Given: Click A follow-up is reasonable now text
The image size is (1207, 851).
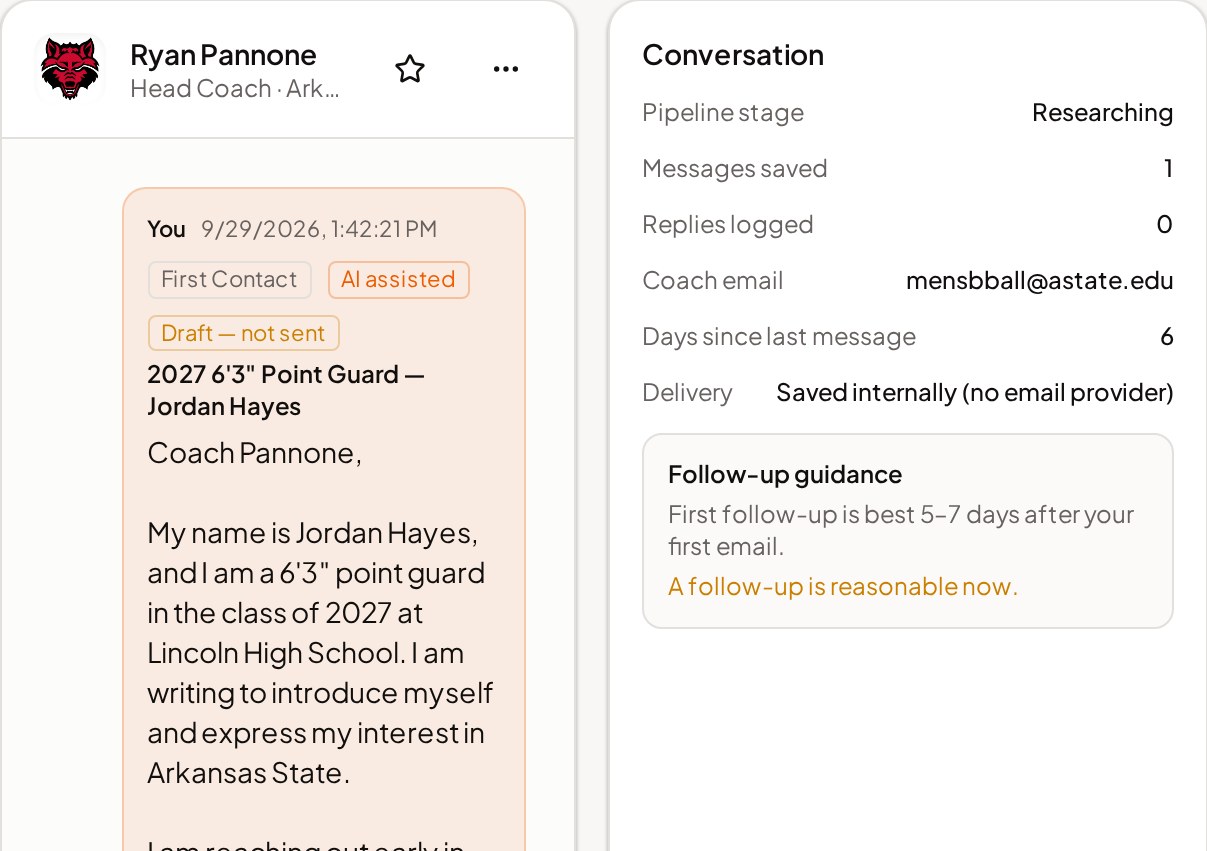Looking at the screenshot, I should 843,586.
